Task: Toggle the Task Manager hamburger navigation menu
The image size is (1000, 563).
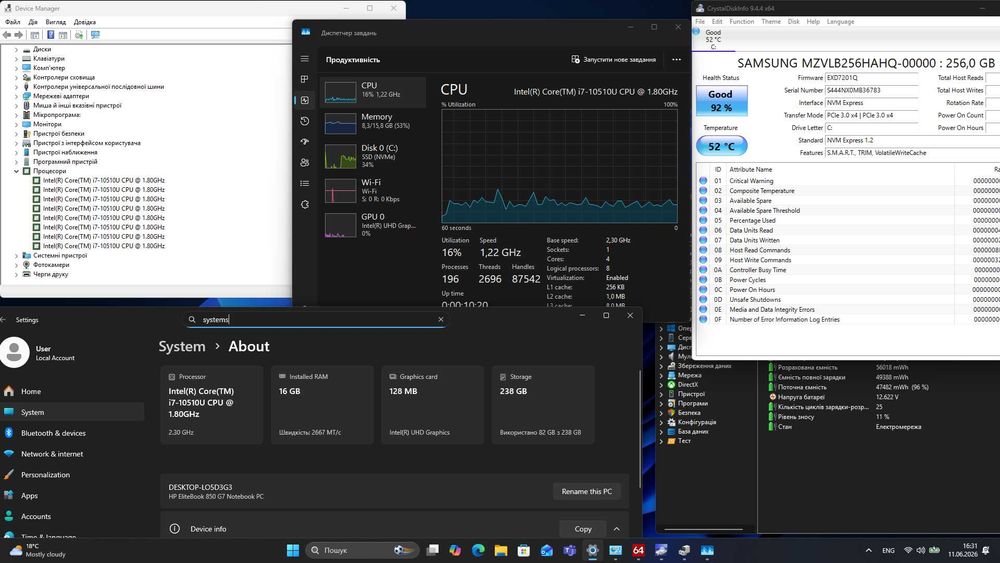Action: click(304, 59)
